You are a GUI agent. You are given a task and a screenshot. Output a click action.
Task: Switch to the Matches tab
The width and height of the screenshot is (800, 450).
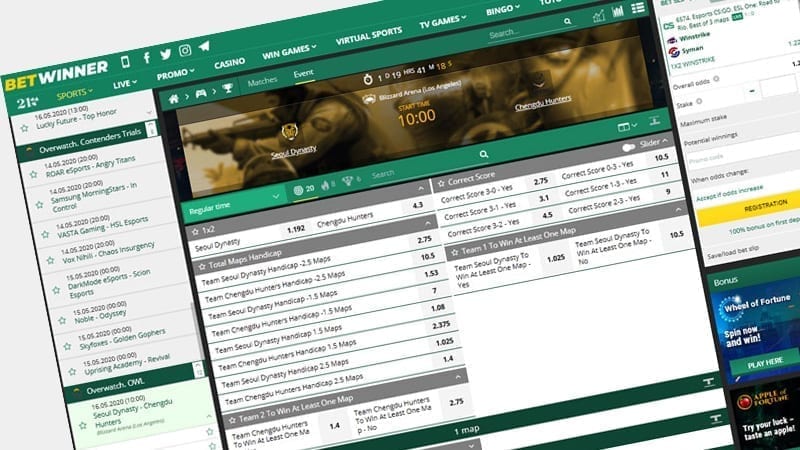(x=262, y=81)
